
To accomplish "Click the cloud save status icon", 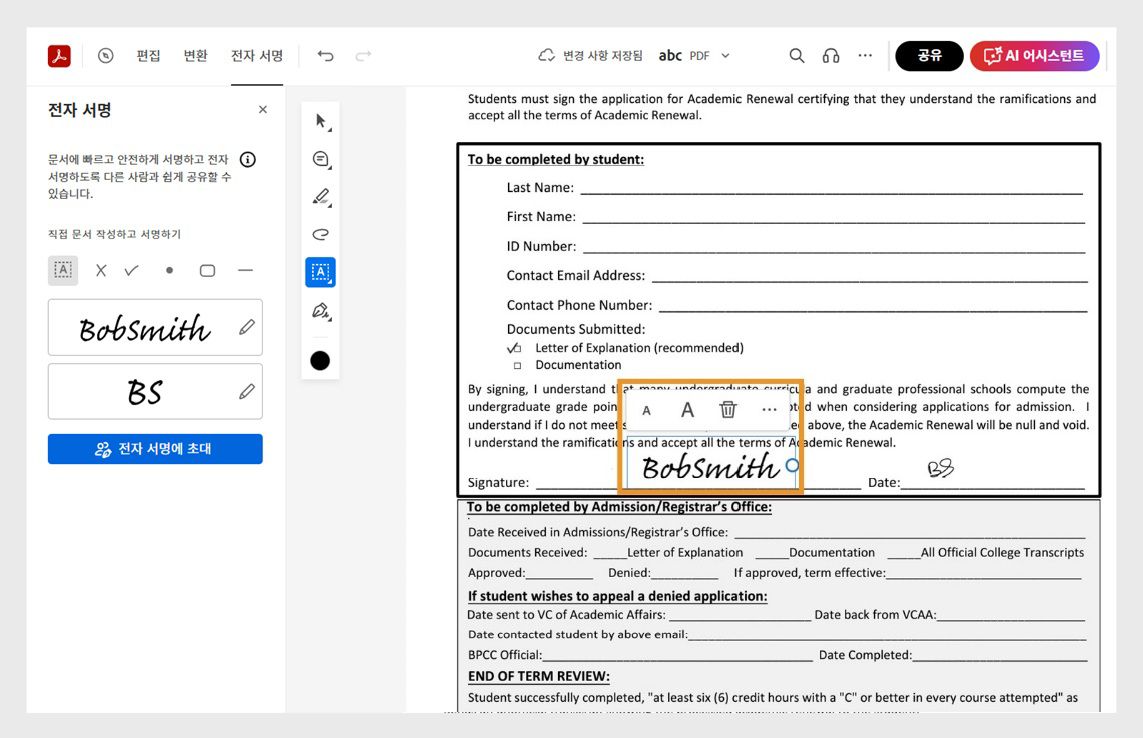I will click(546, 55).
